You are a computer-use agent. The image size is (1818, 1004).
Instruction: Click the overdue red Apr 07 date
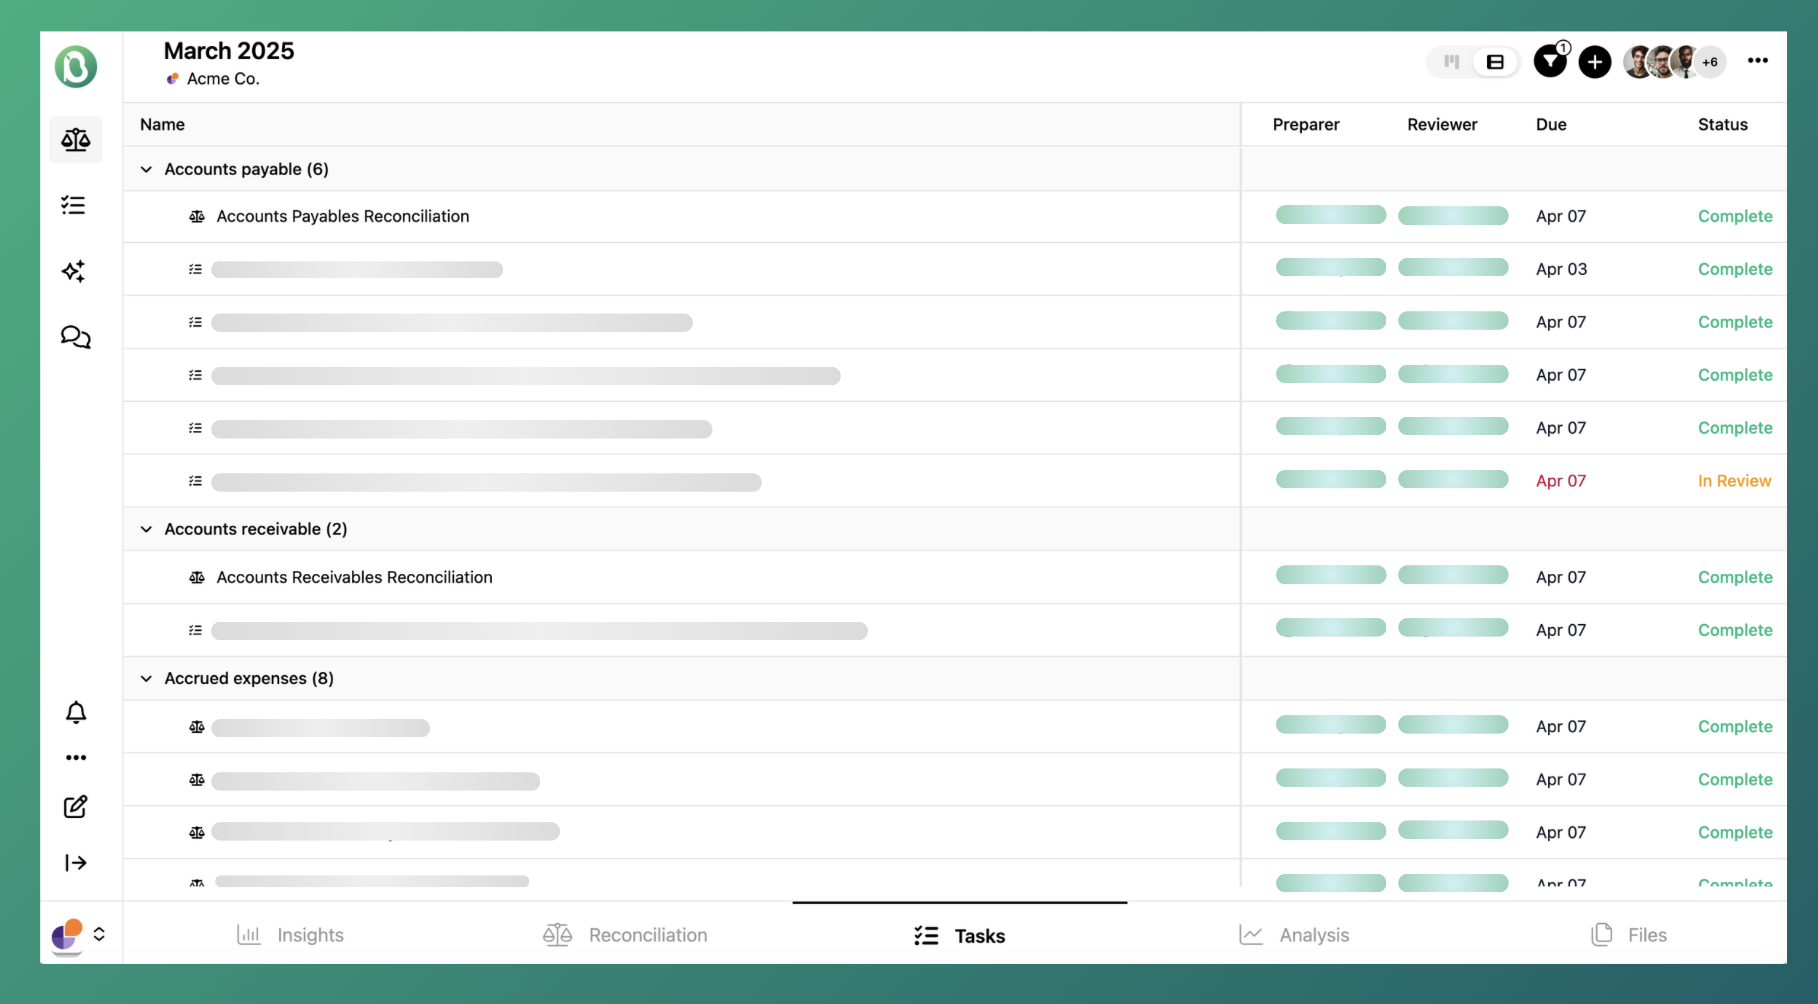tap(1561, 481)
